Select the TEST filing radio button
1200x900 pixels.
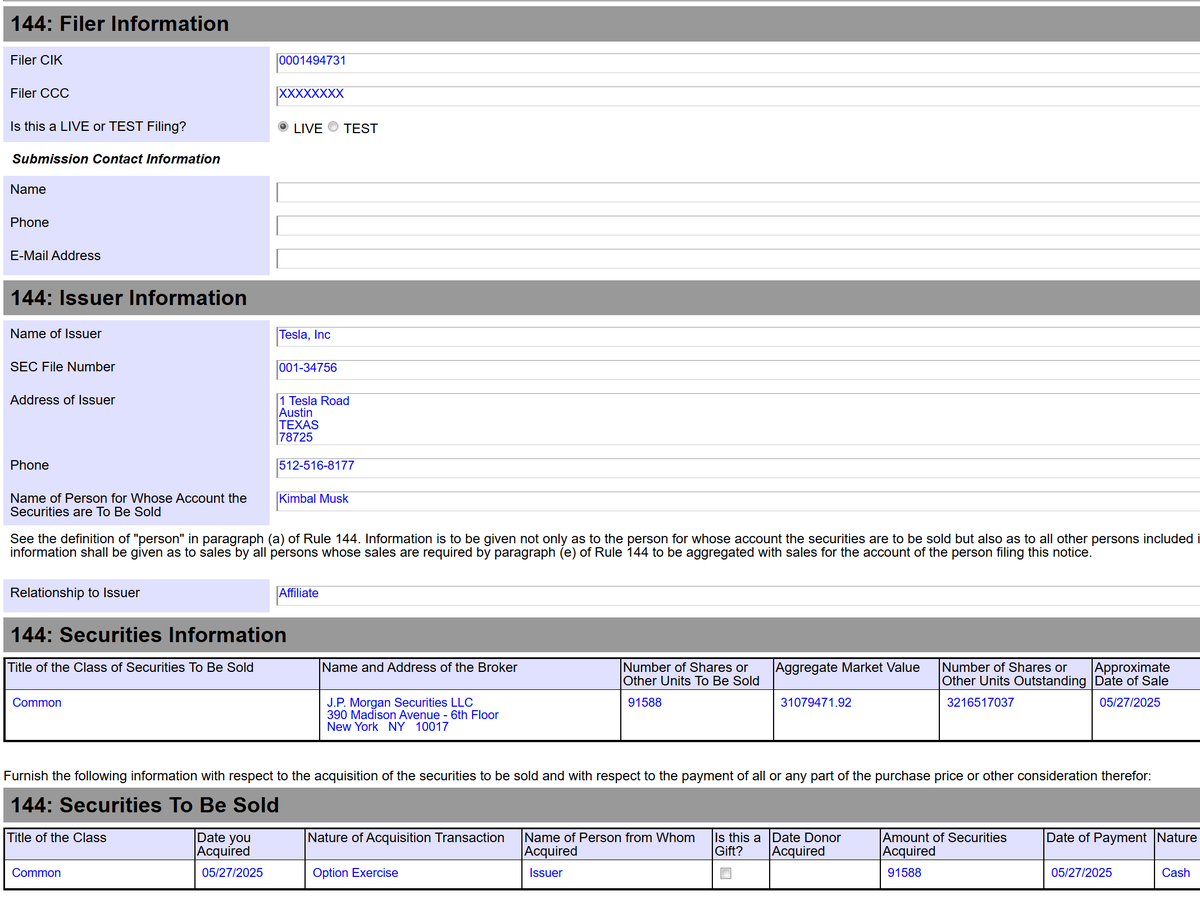[333, 128]
